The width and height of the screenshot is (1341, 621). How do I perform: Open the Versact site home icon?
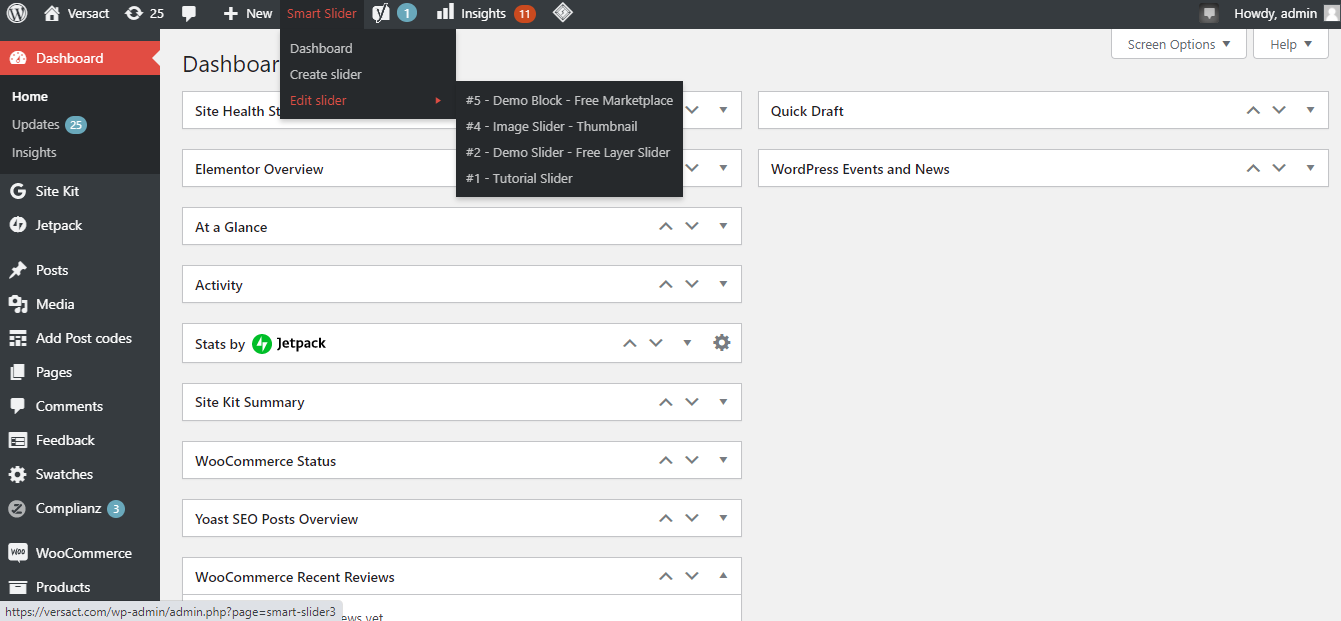pyautogui.click(x=52, y=13)
